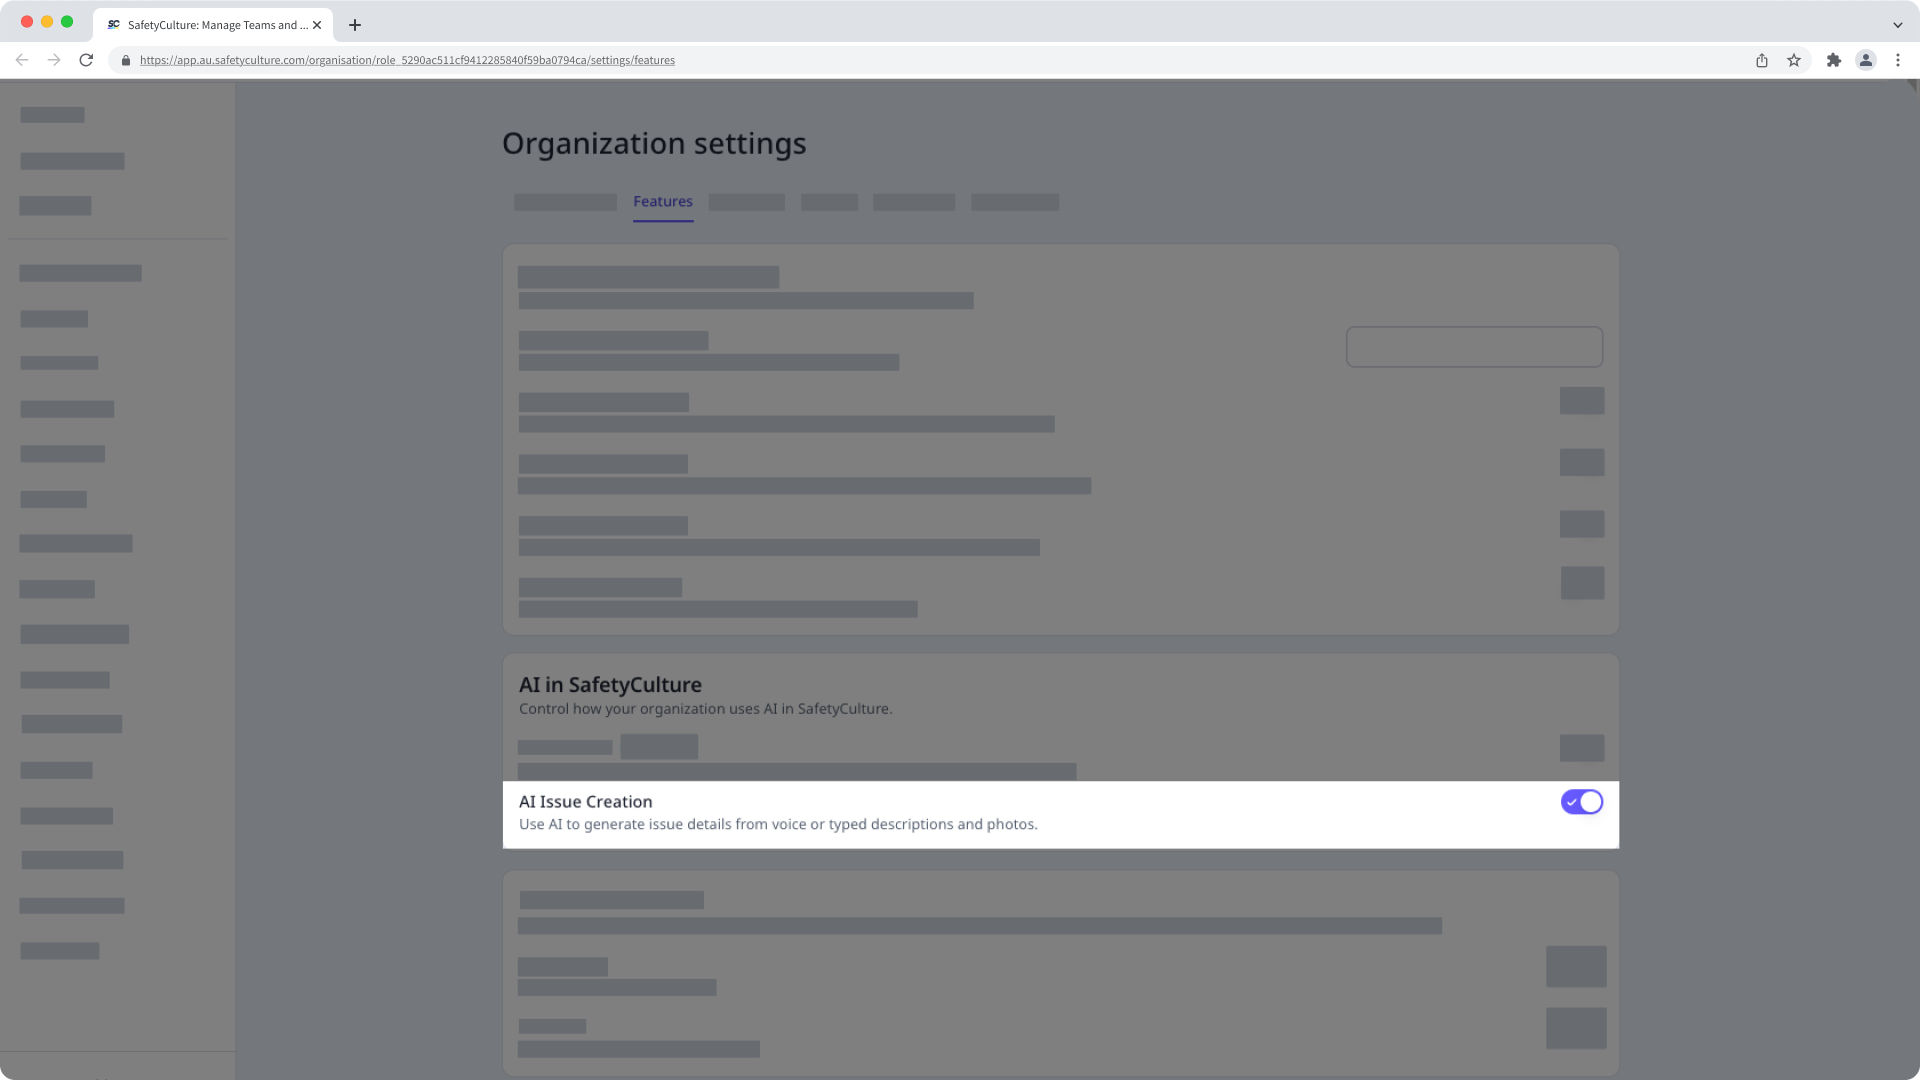This screenshot has height=1080, width=1920.
Task: Bookmark this page with star icon
Action: pyautogui.click(x=1794, y=60)
